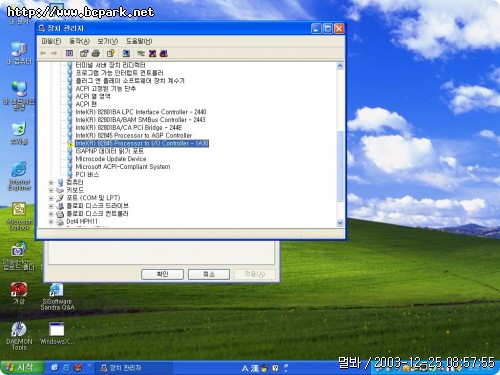The height and width of the screenshot is (375, 500).
Task: Open the 보기(V) menu
Action: click(x=108, y=41)
